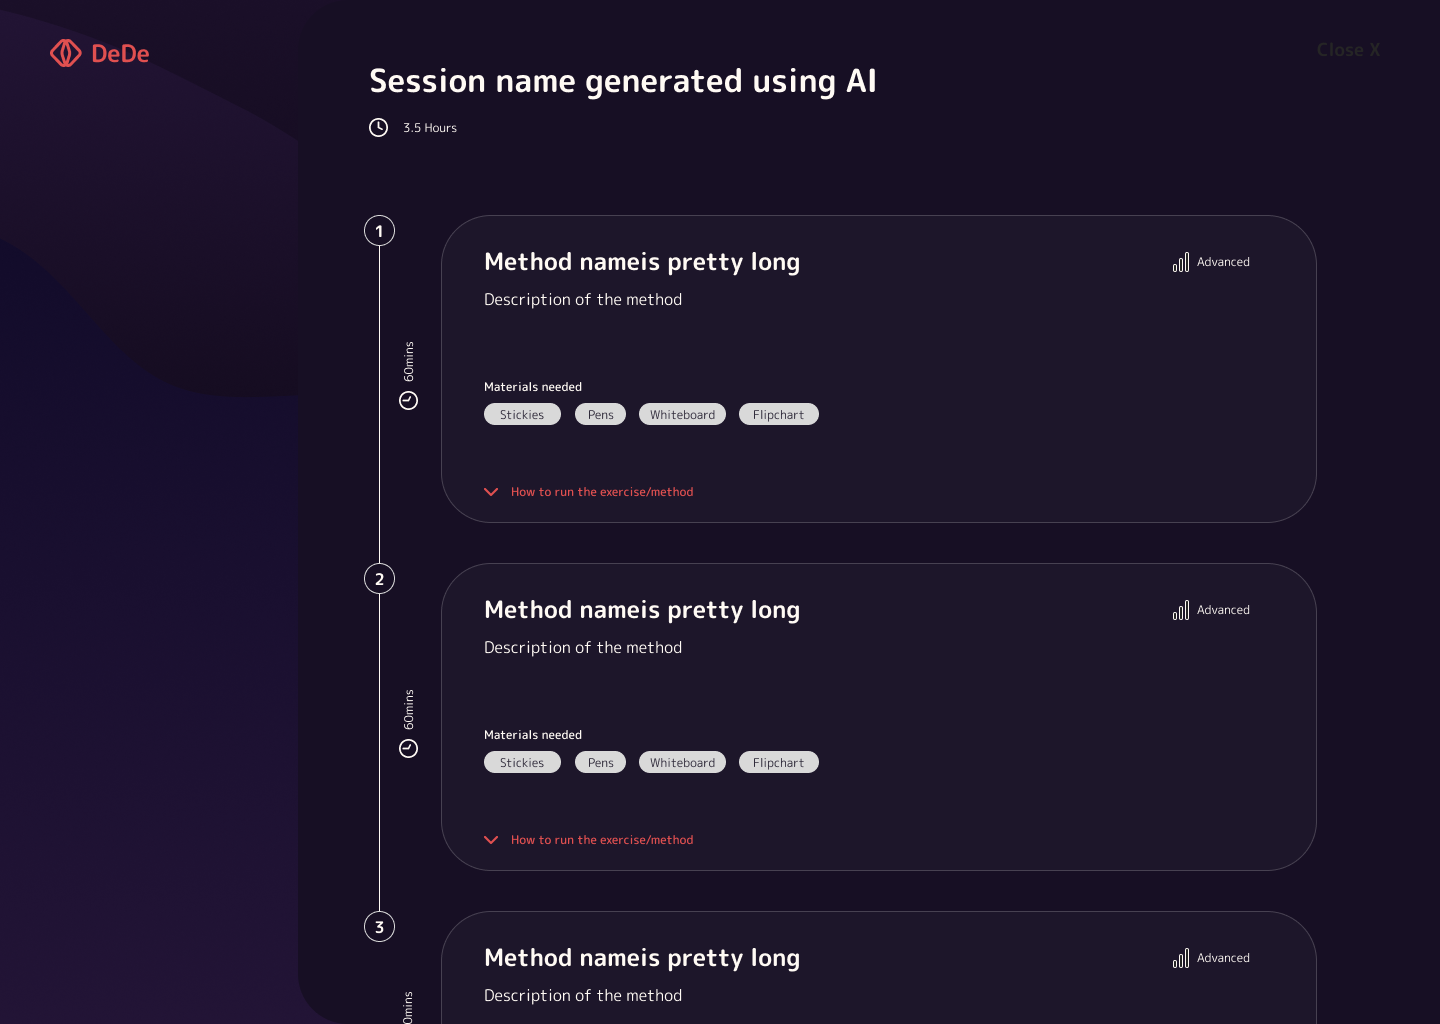Click the step 3 circle on the timeline
The width and height of the screenshot is (1440, 1024).
[379, 926]
